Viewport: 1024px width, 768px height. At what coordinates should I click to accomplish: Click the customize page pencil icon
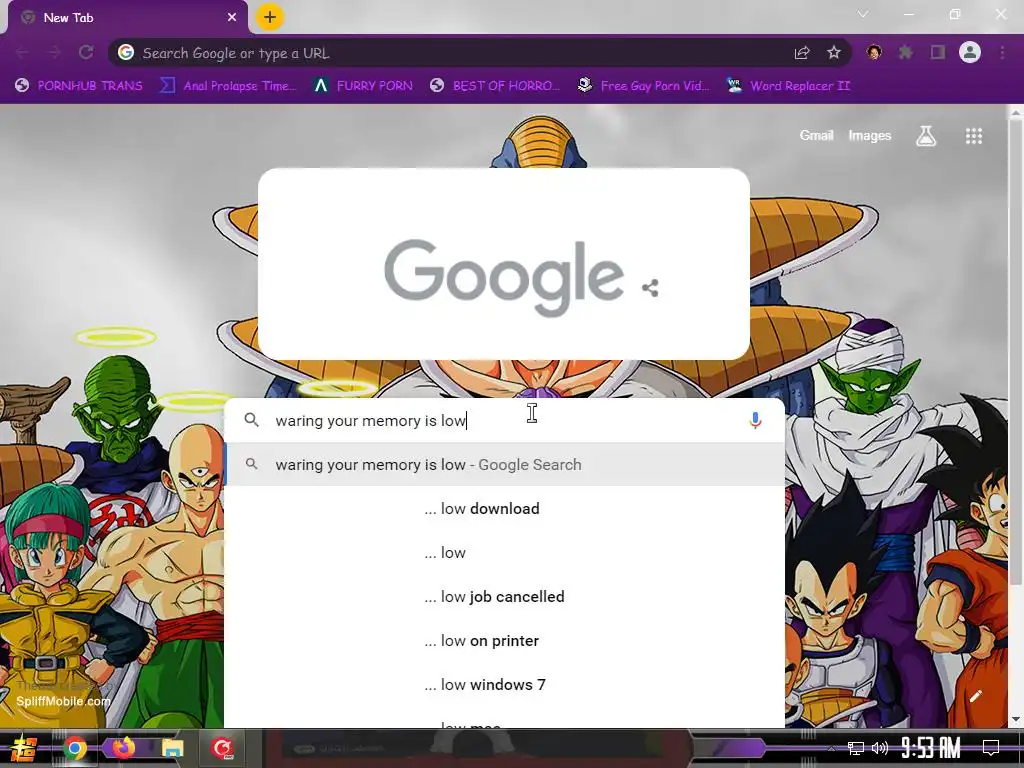pos(976,696)
